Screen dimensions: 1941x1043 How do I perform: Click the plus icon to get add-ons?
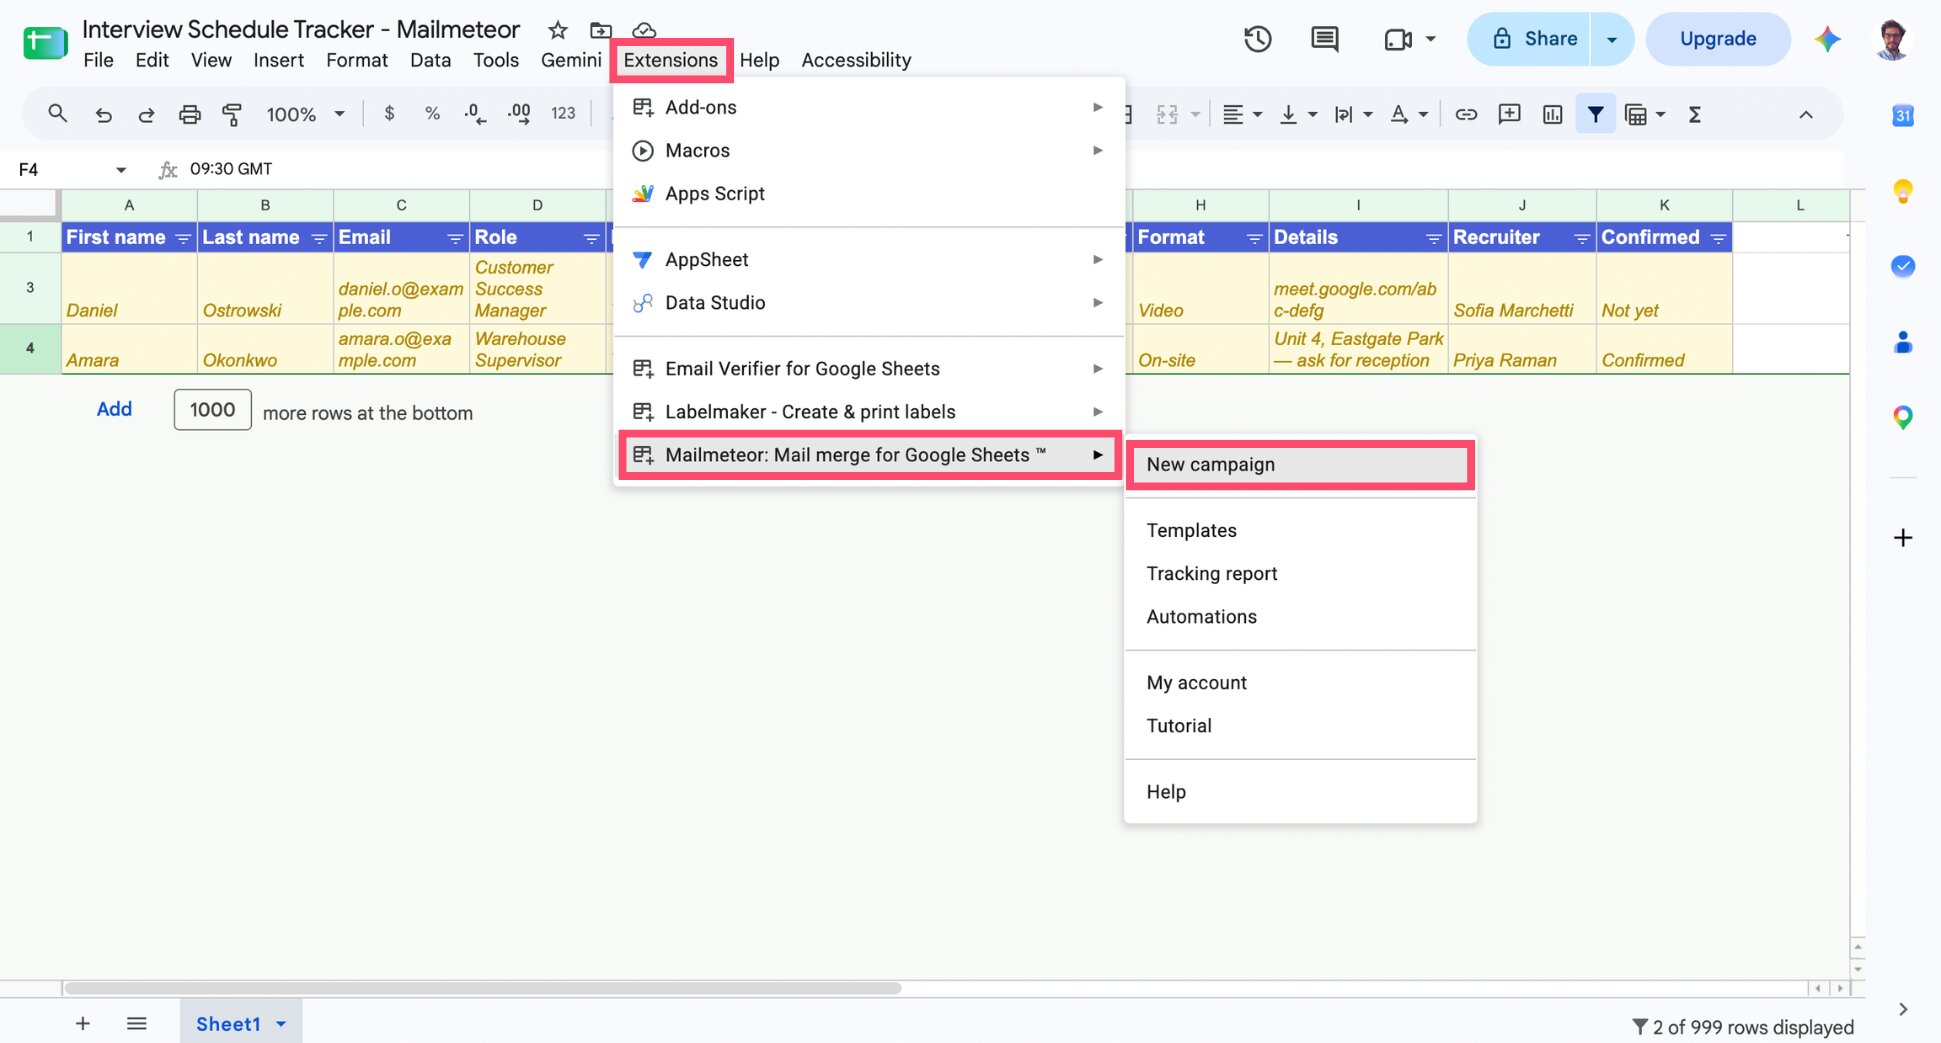(x=1903, y=538)
